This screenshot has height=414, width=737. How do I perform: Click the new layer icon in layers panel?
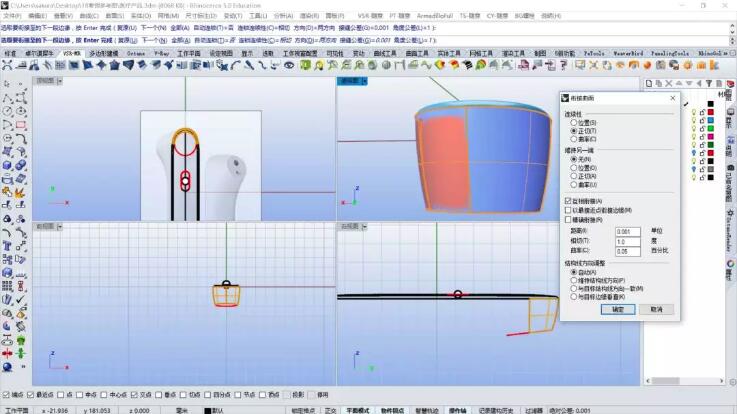tap(649, 84)
